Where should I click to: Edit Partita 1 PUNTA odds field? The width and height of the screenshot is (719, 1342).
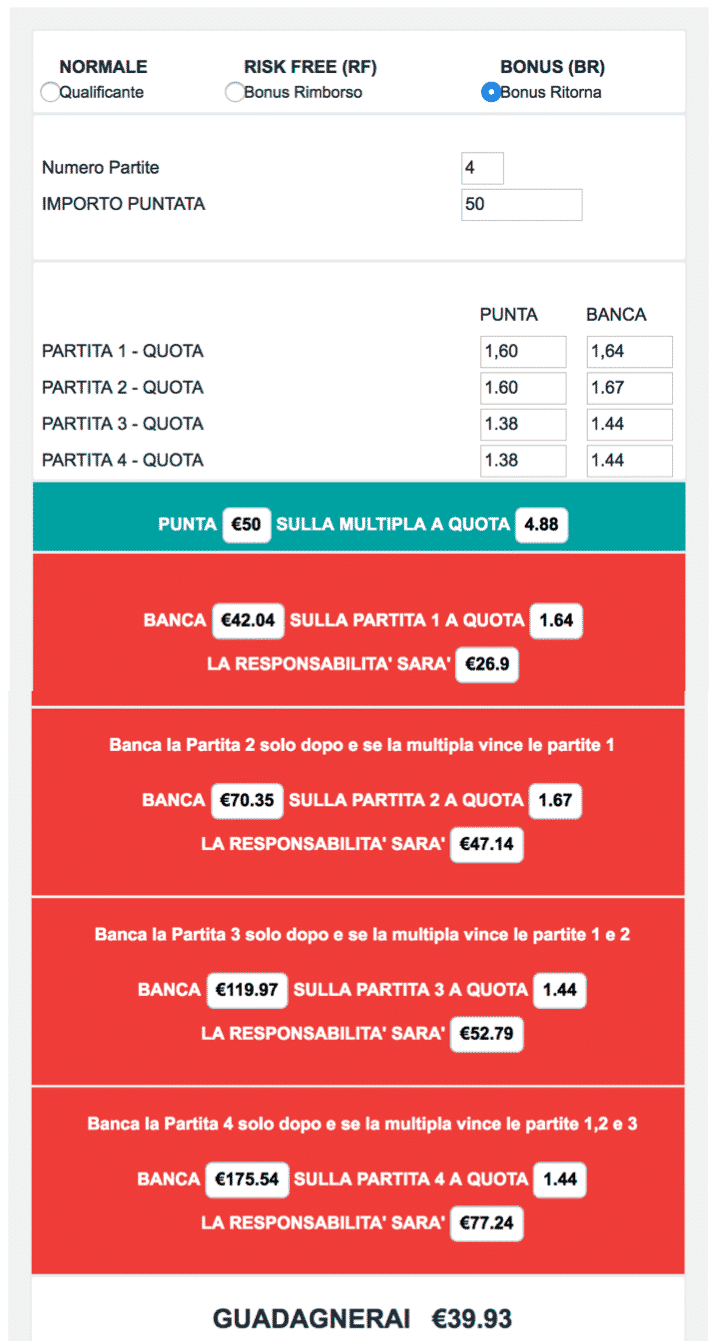click(523, 352)
